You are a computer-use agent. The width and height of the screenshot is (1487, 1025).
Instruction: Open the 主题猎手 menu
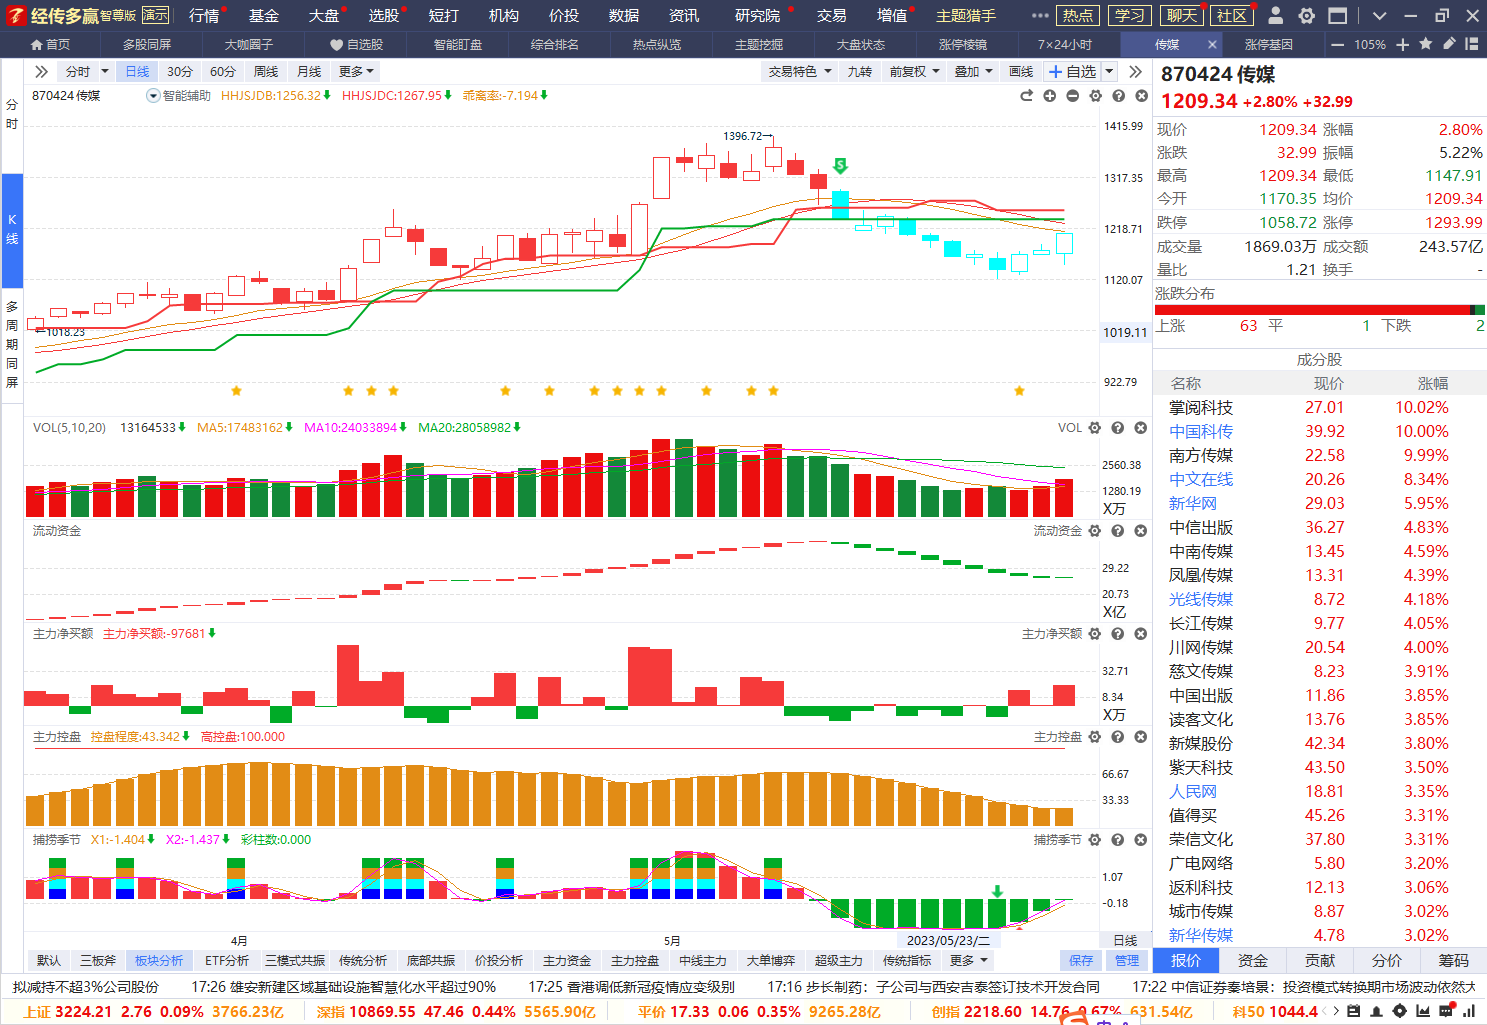966,15
